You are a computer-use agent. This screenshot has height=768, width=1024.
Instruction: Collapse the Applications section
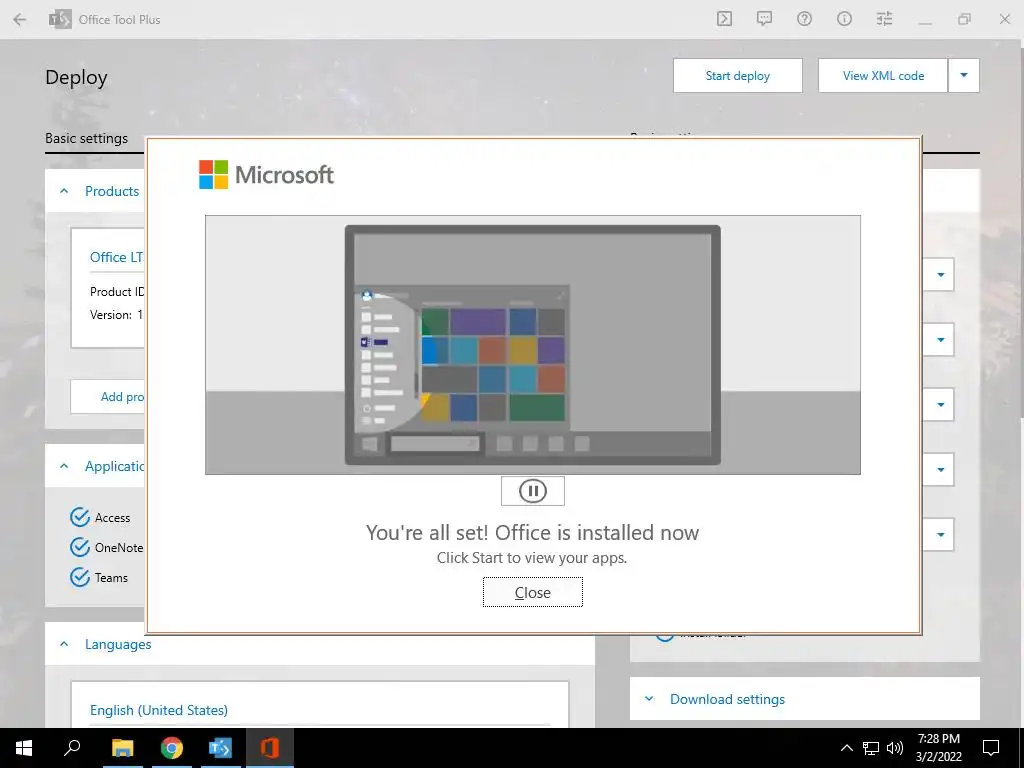64,466
